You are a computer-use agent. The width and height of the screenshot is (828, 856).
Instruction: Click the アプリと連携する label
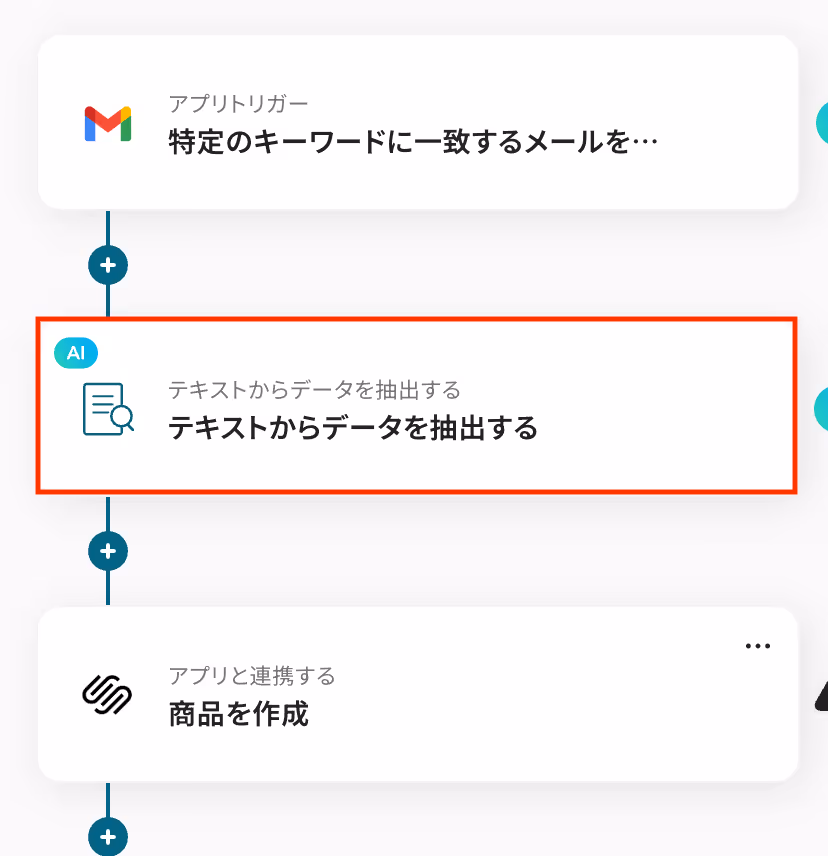[x=252, y=676]
